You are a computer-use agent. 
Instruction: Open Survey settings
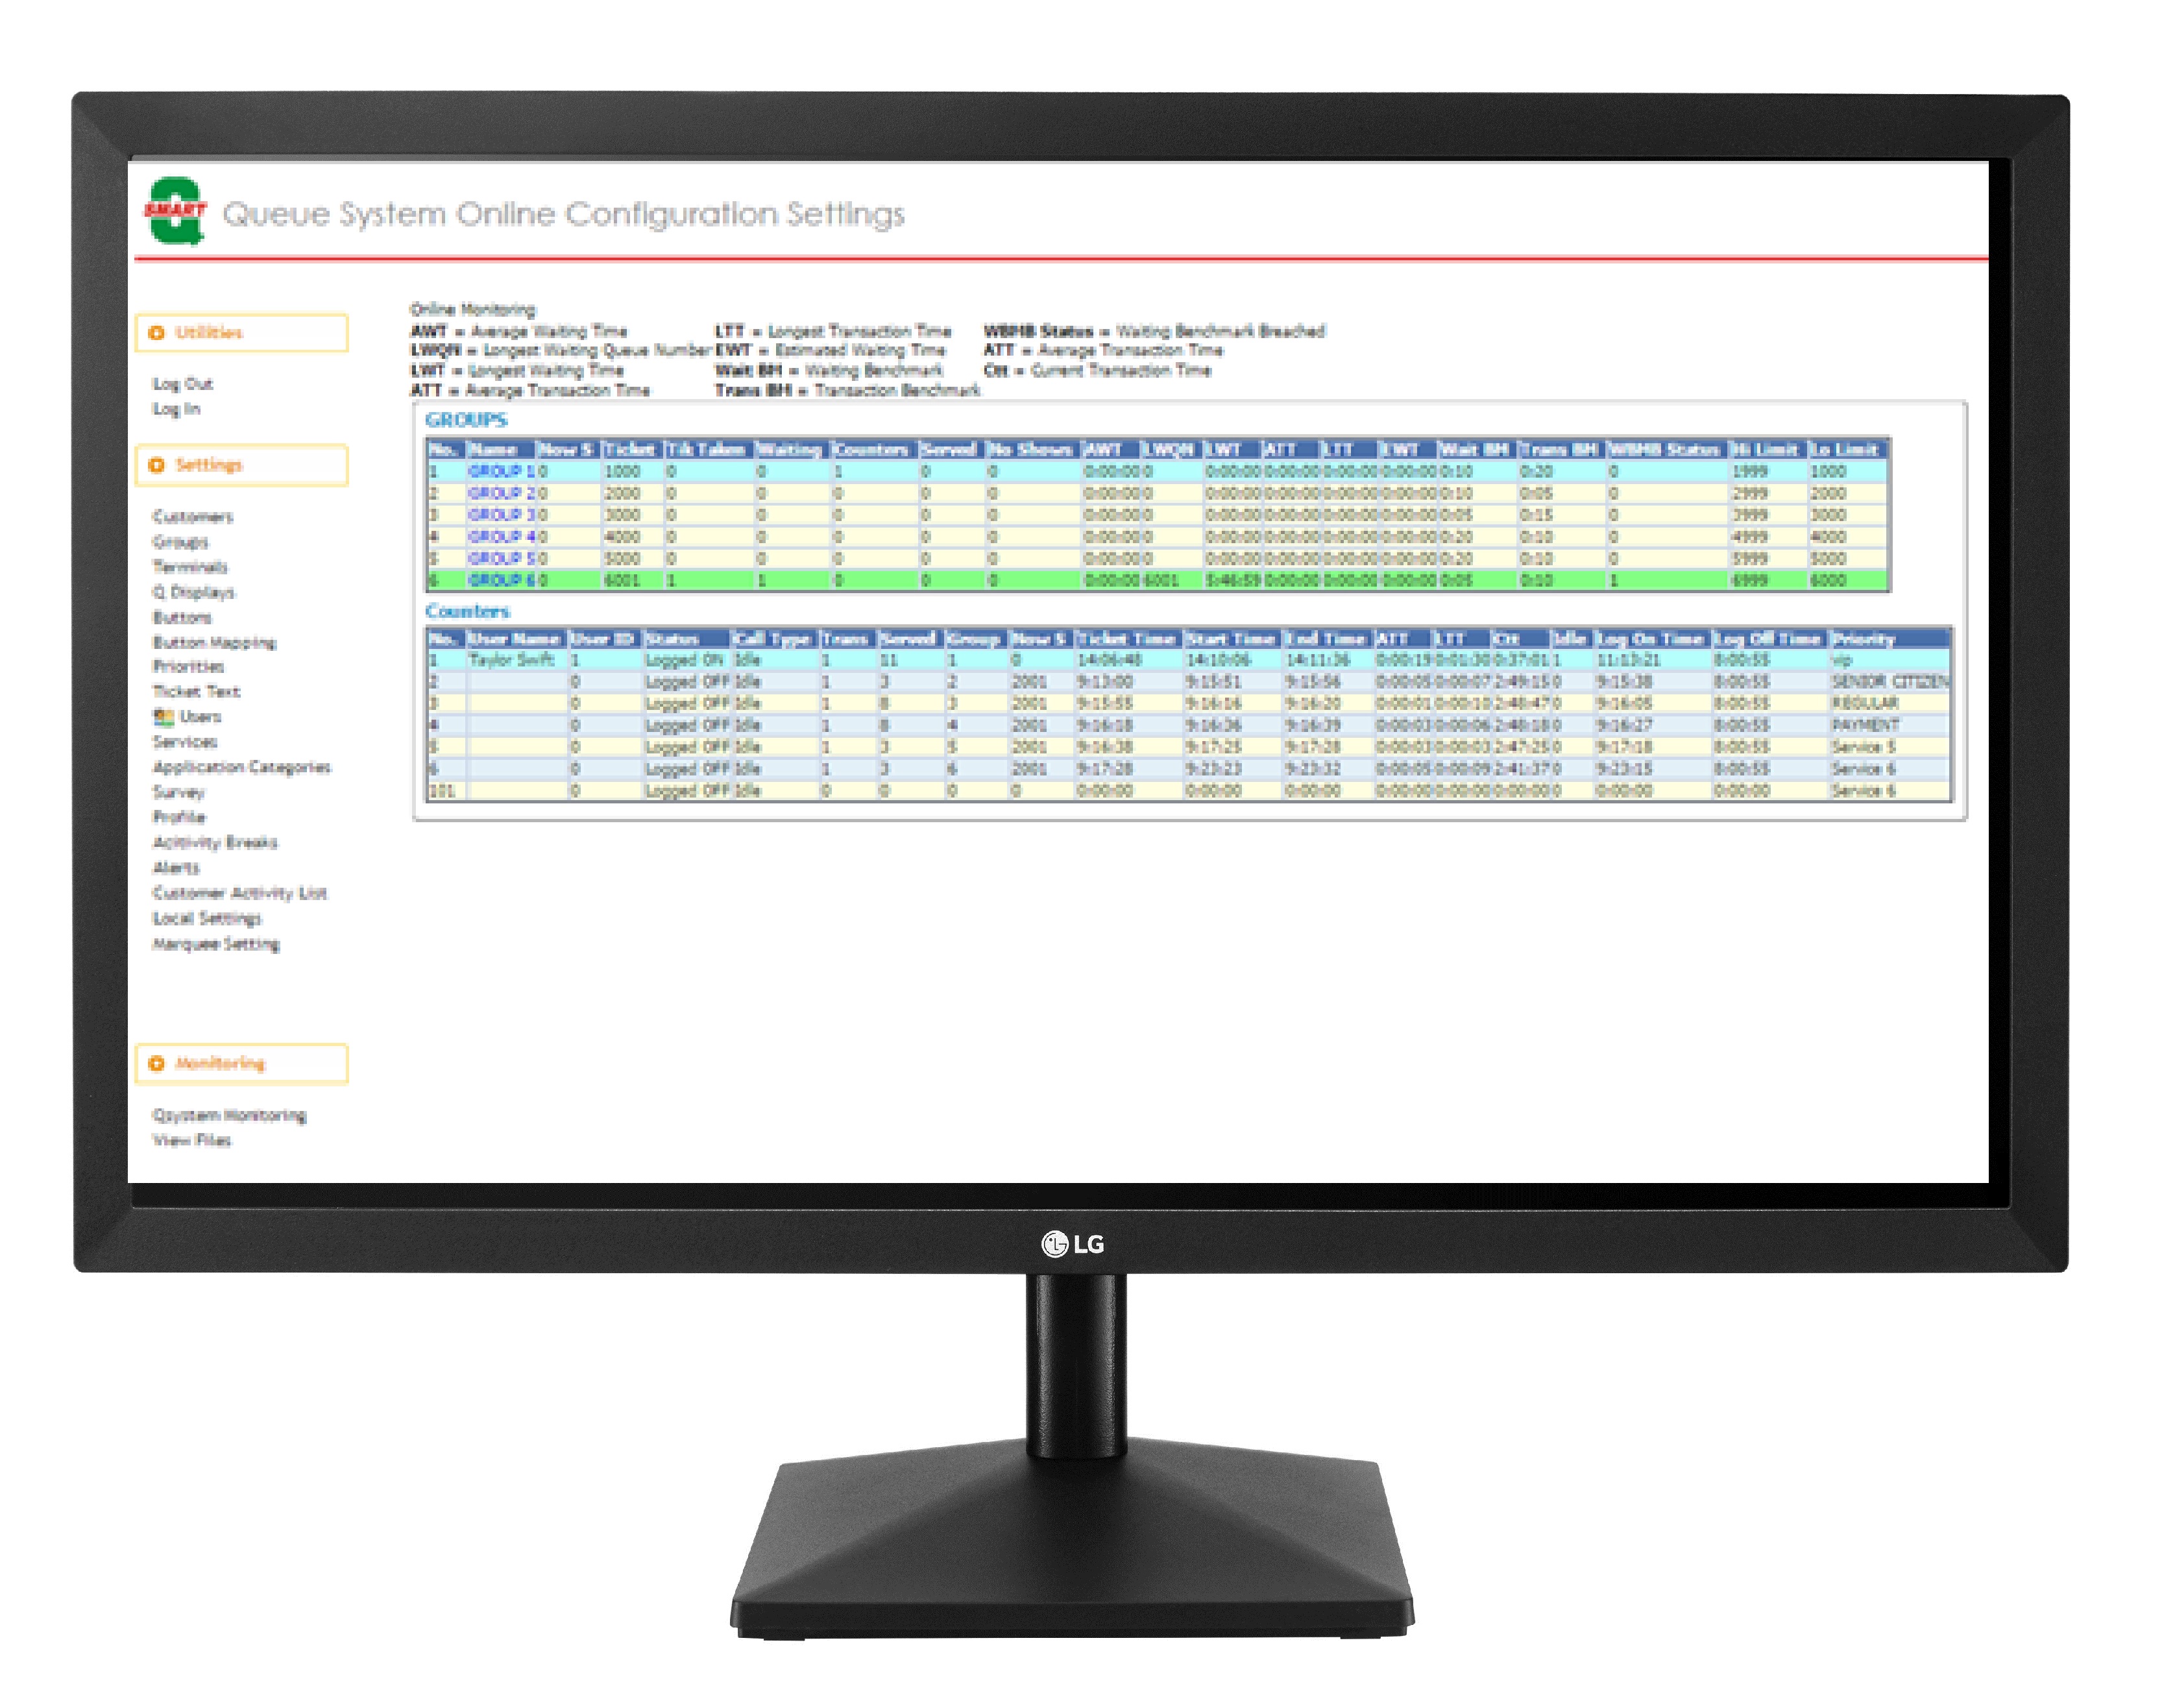178,792
